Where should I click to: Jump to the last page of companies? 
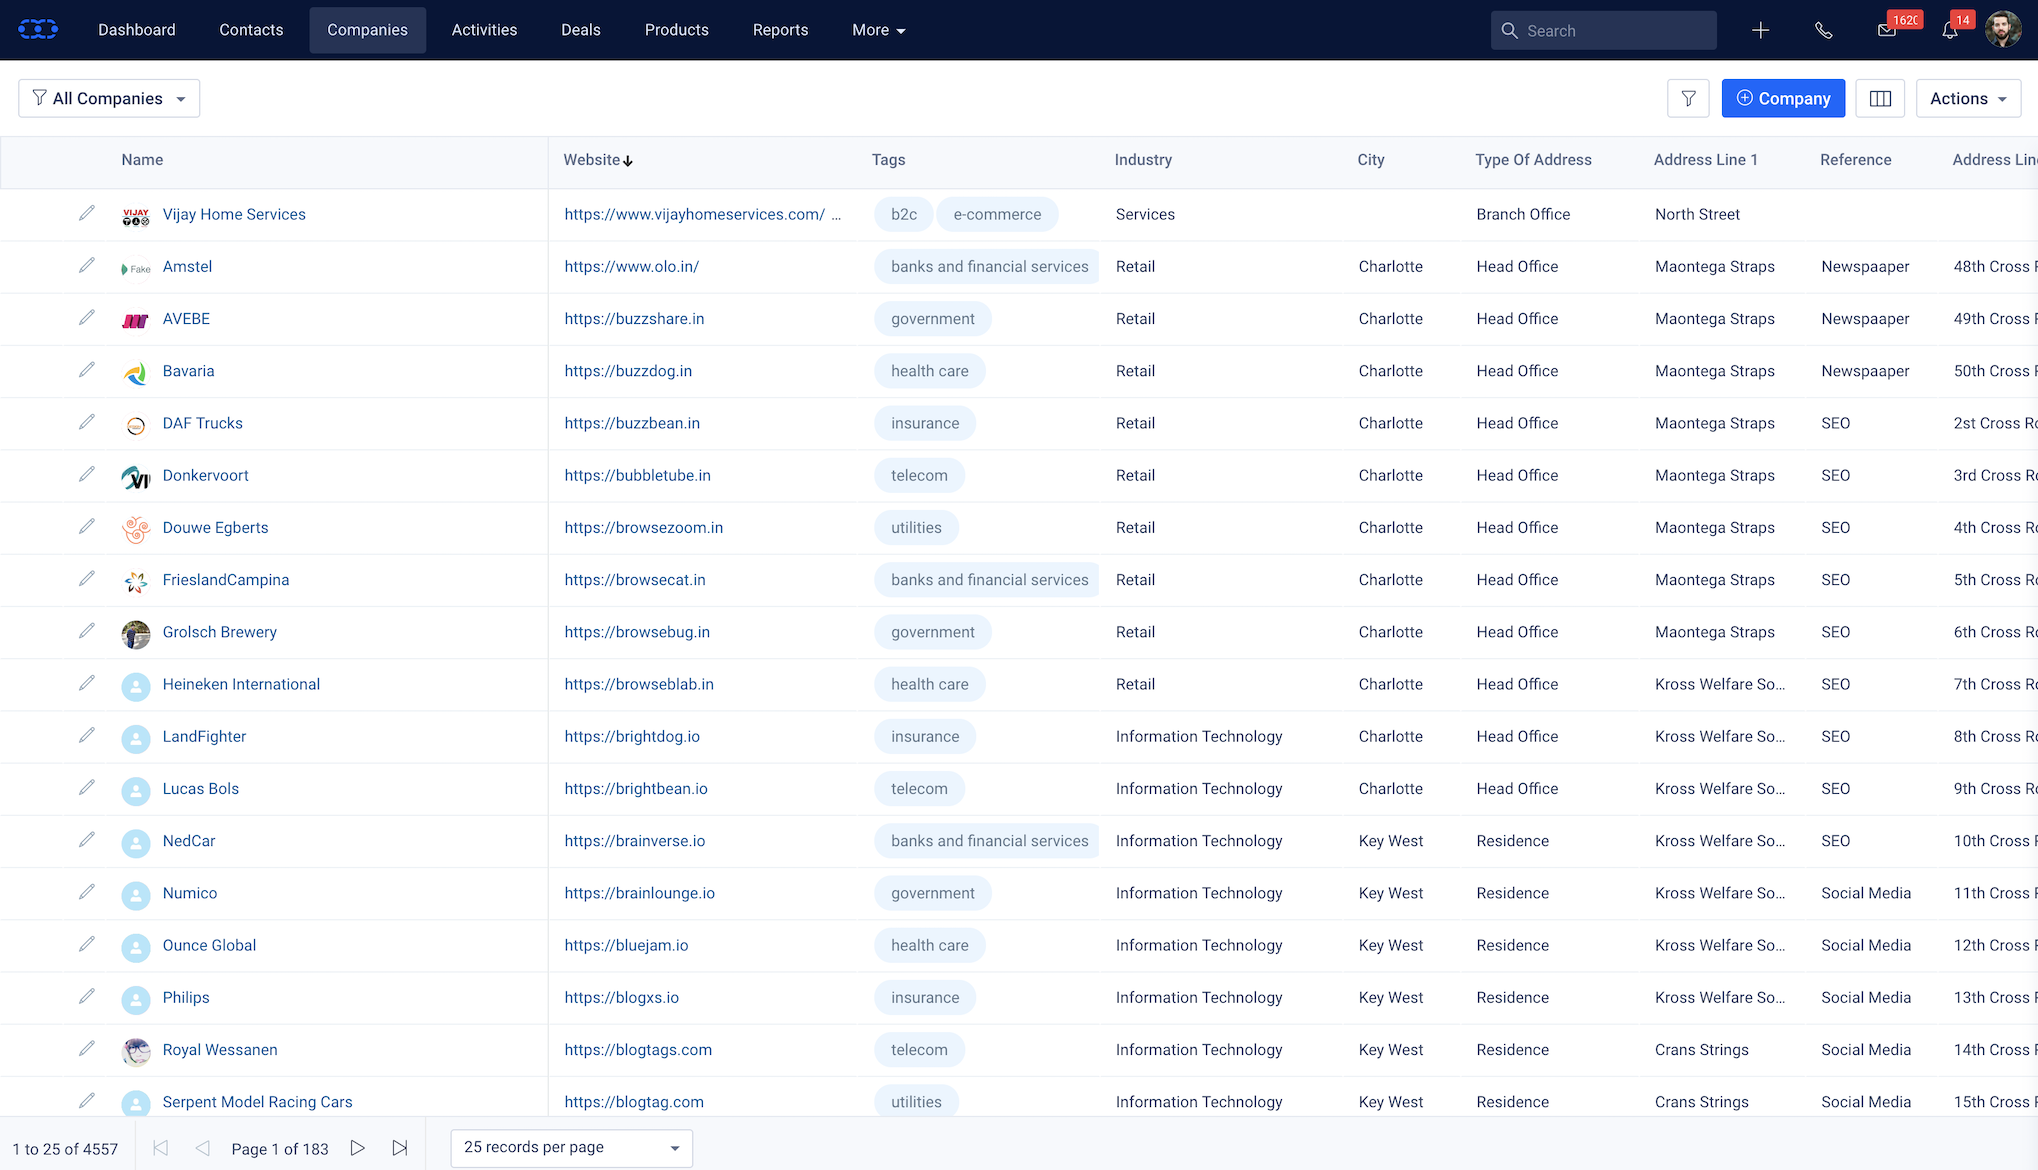(x=400, y=1148)
